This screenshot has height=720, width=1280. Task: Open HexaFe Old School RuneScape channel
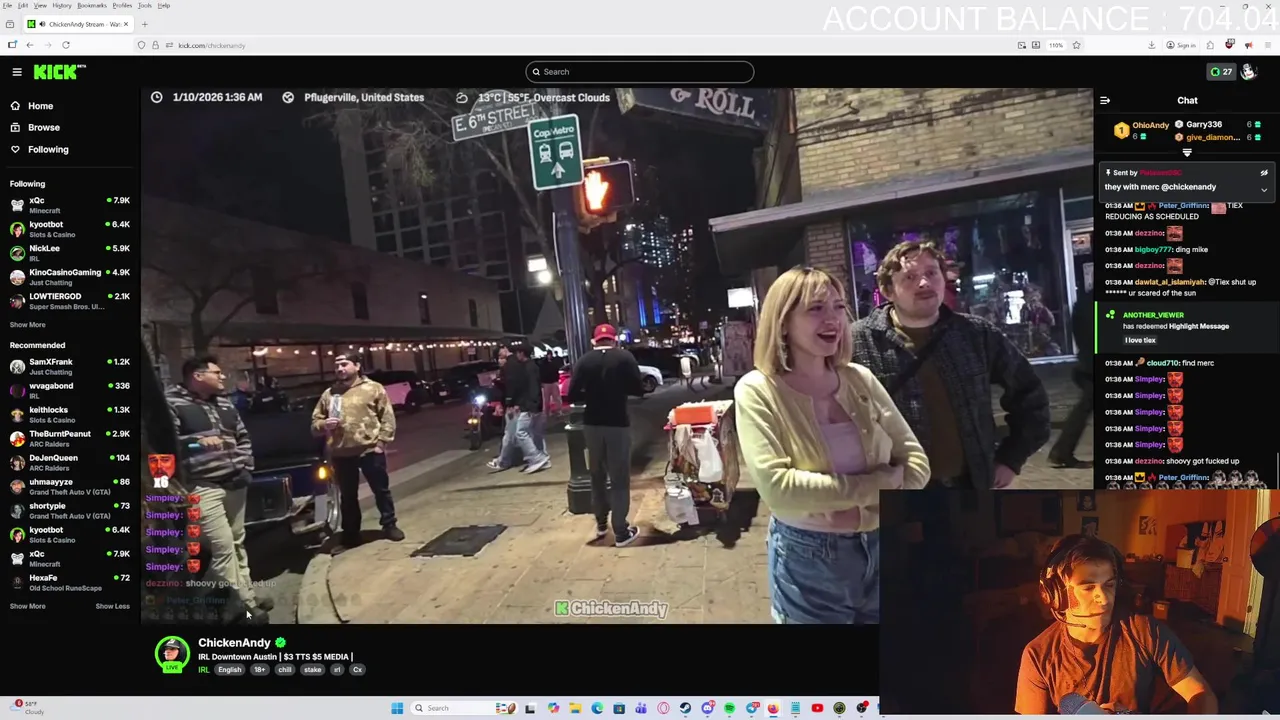70,582
